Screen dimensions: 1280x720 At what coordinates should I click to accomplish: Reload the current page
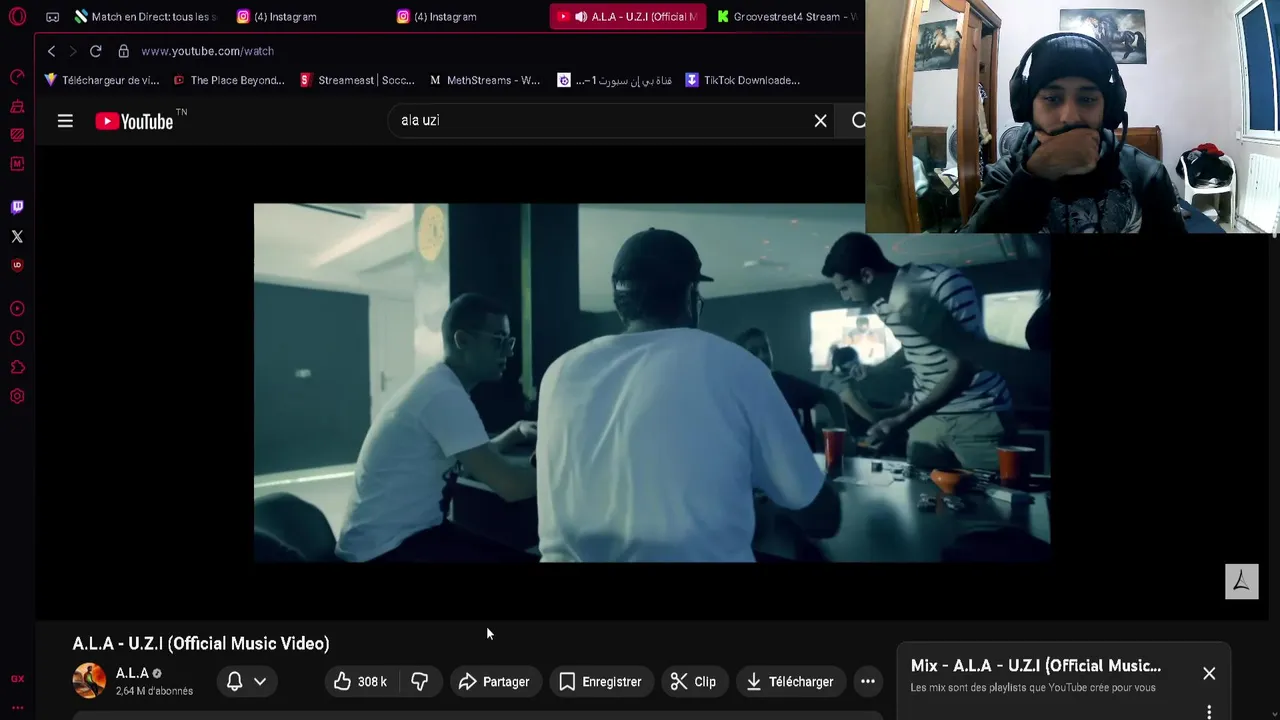pos(95,51)
